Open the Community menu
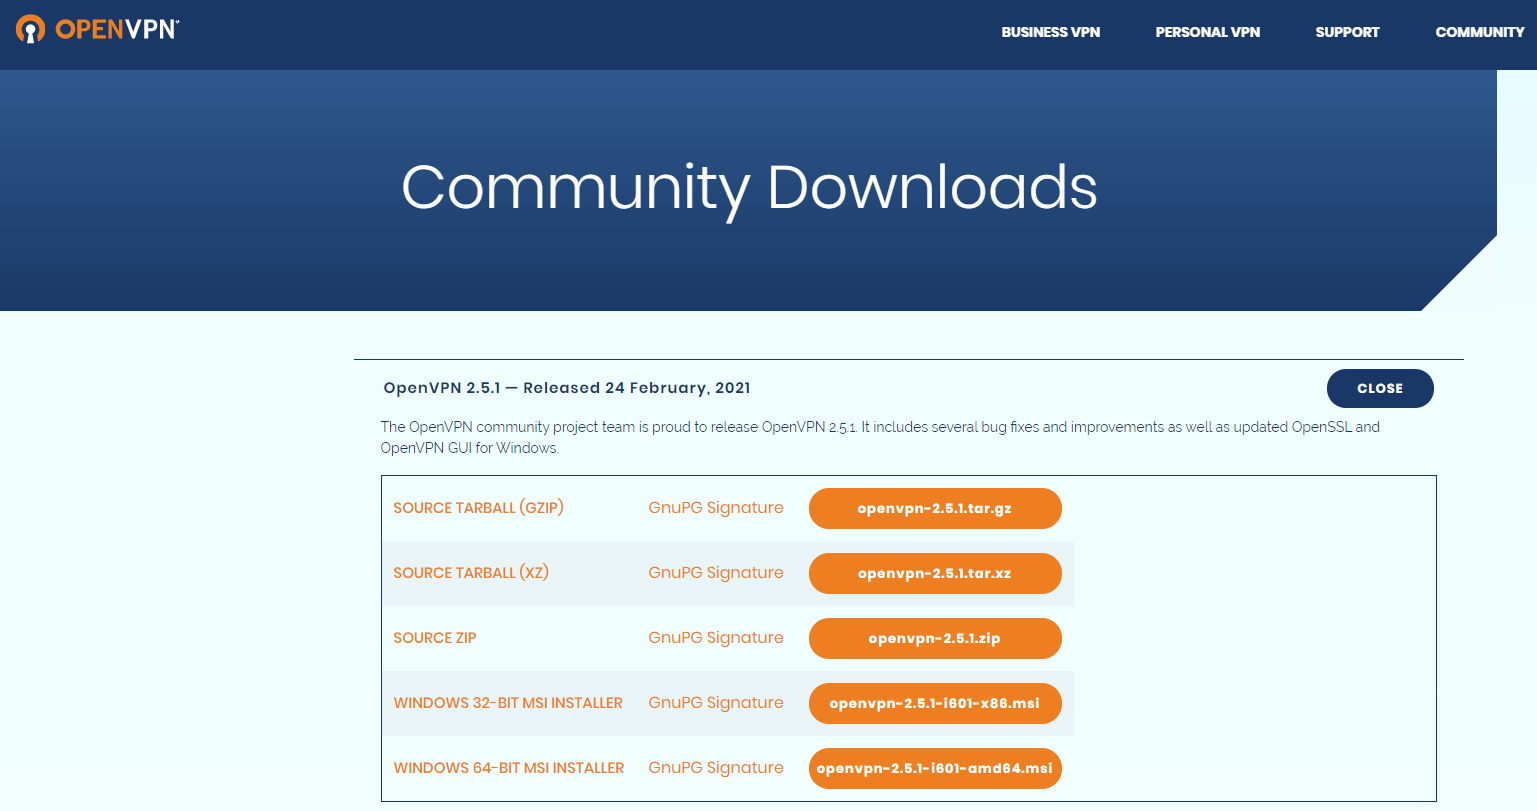1537x811 pixels. tap(1480, 32)
